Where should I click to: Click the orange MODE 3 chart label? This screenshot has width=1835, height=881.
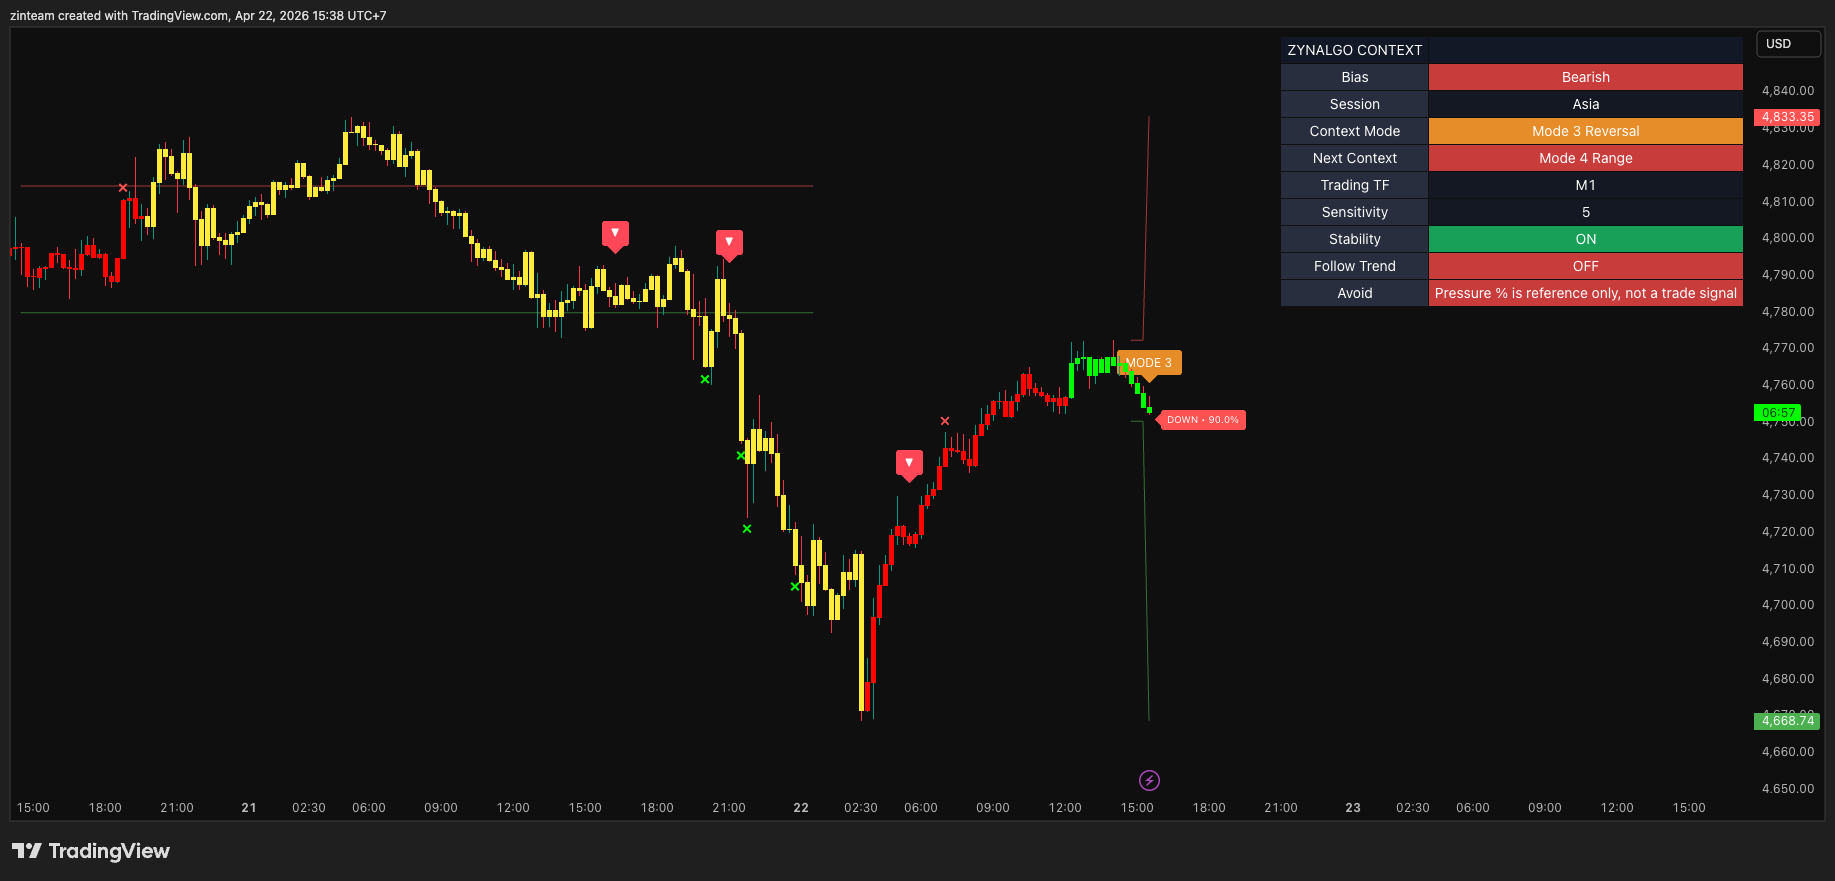[x=1149, y=363]
